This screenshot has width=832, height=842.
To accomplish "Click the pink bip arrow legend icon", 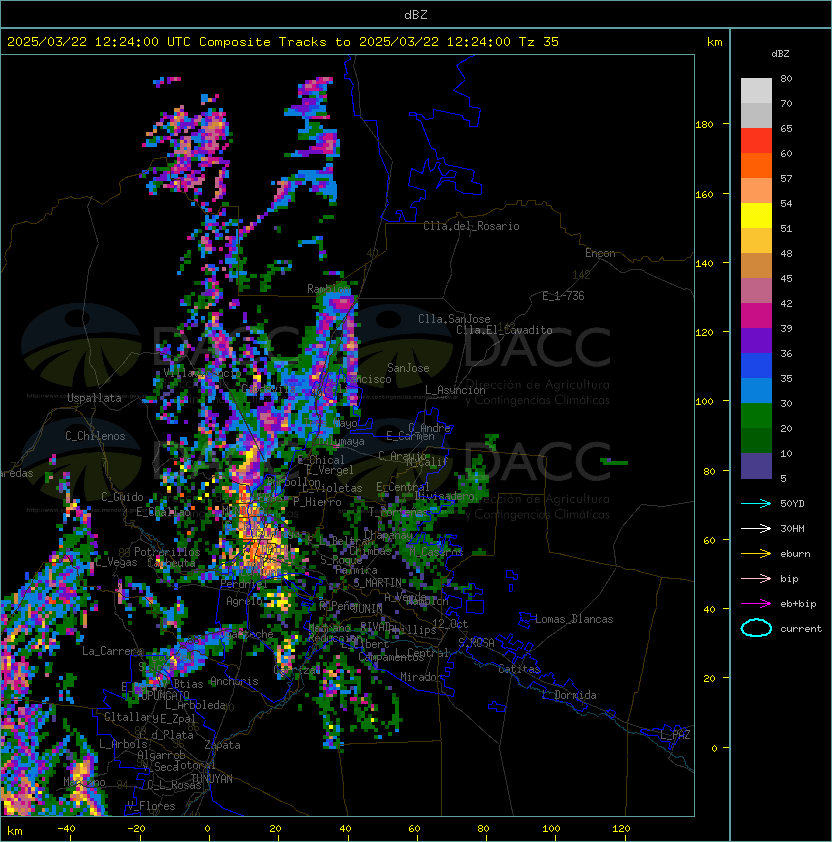I will tap(756, 578).
